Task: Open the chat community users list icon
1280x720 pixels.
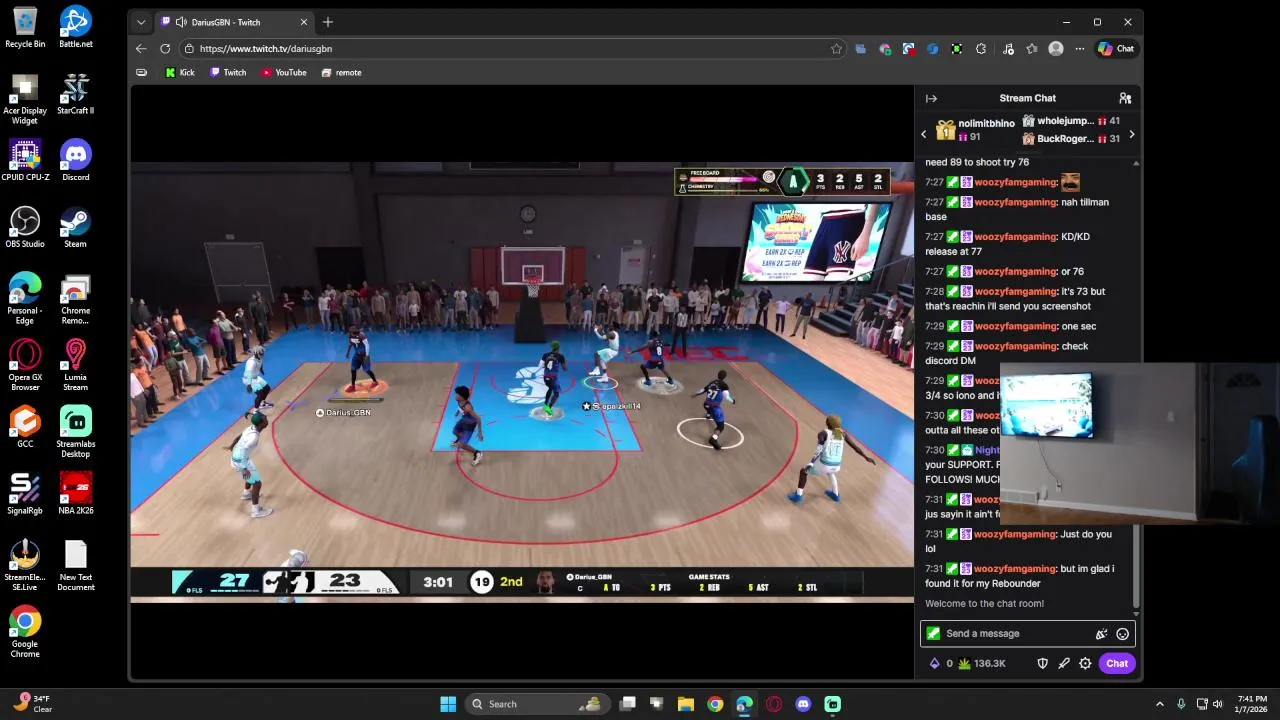Action: click(x=1125, y=98)
